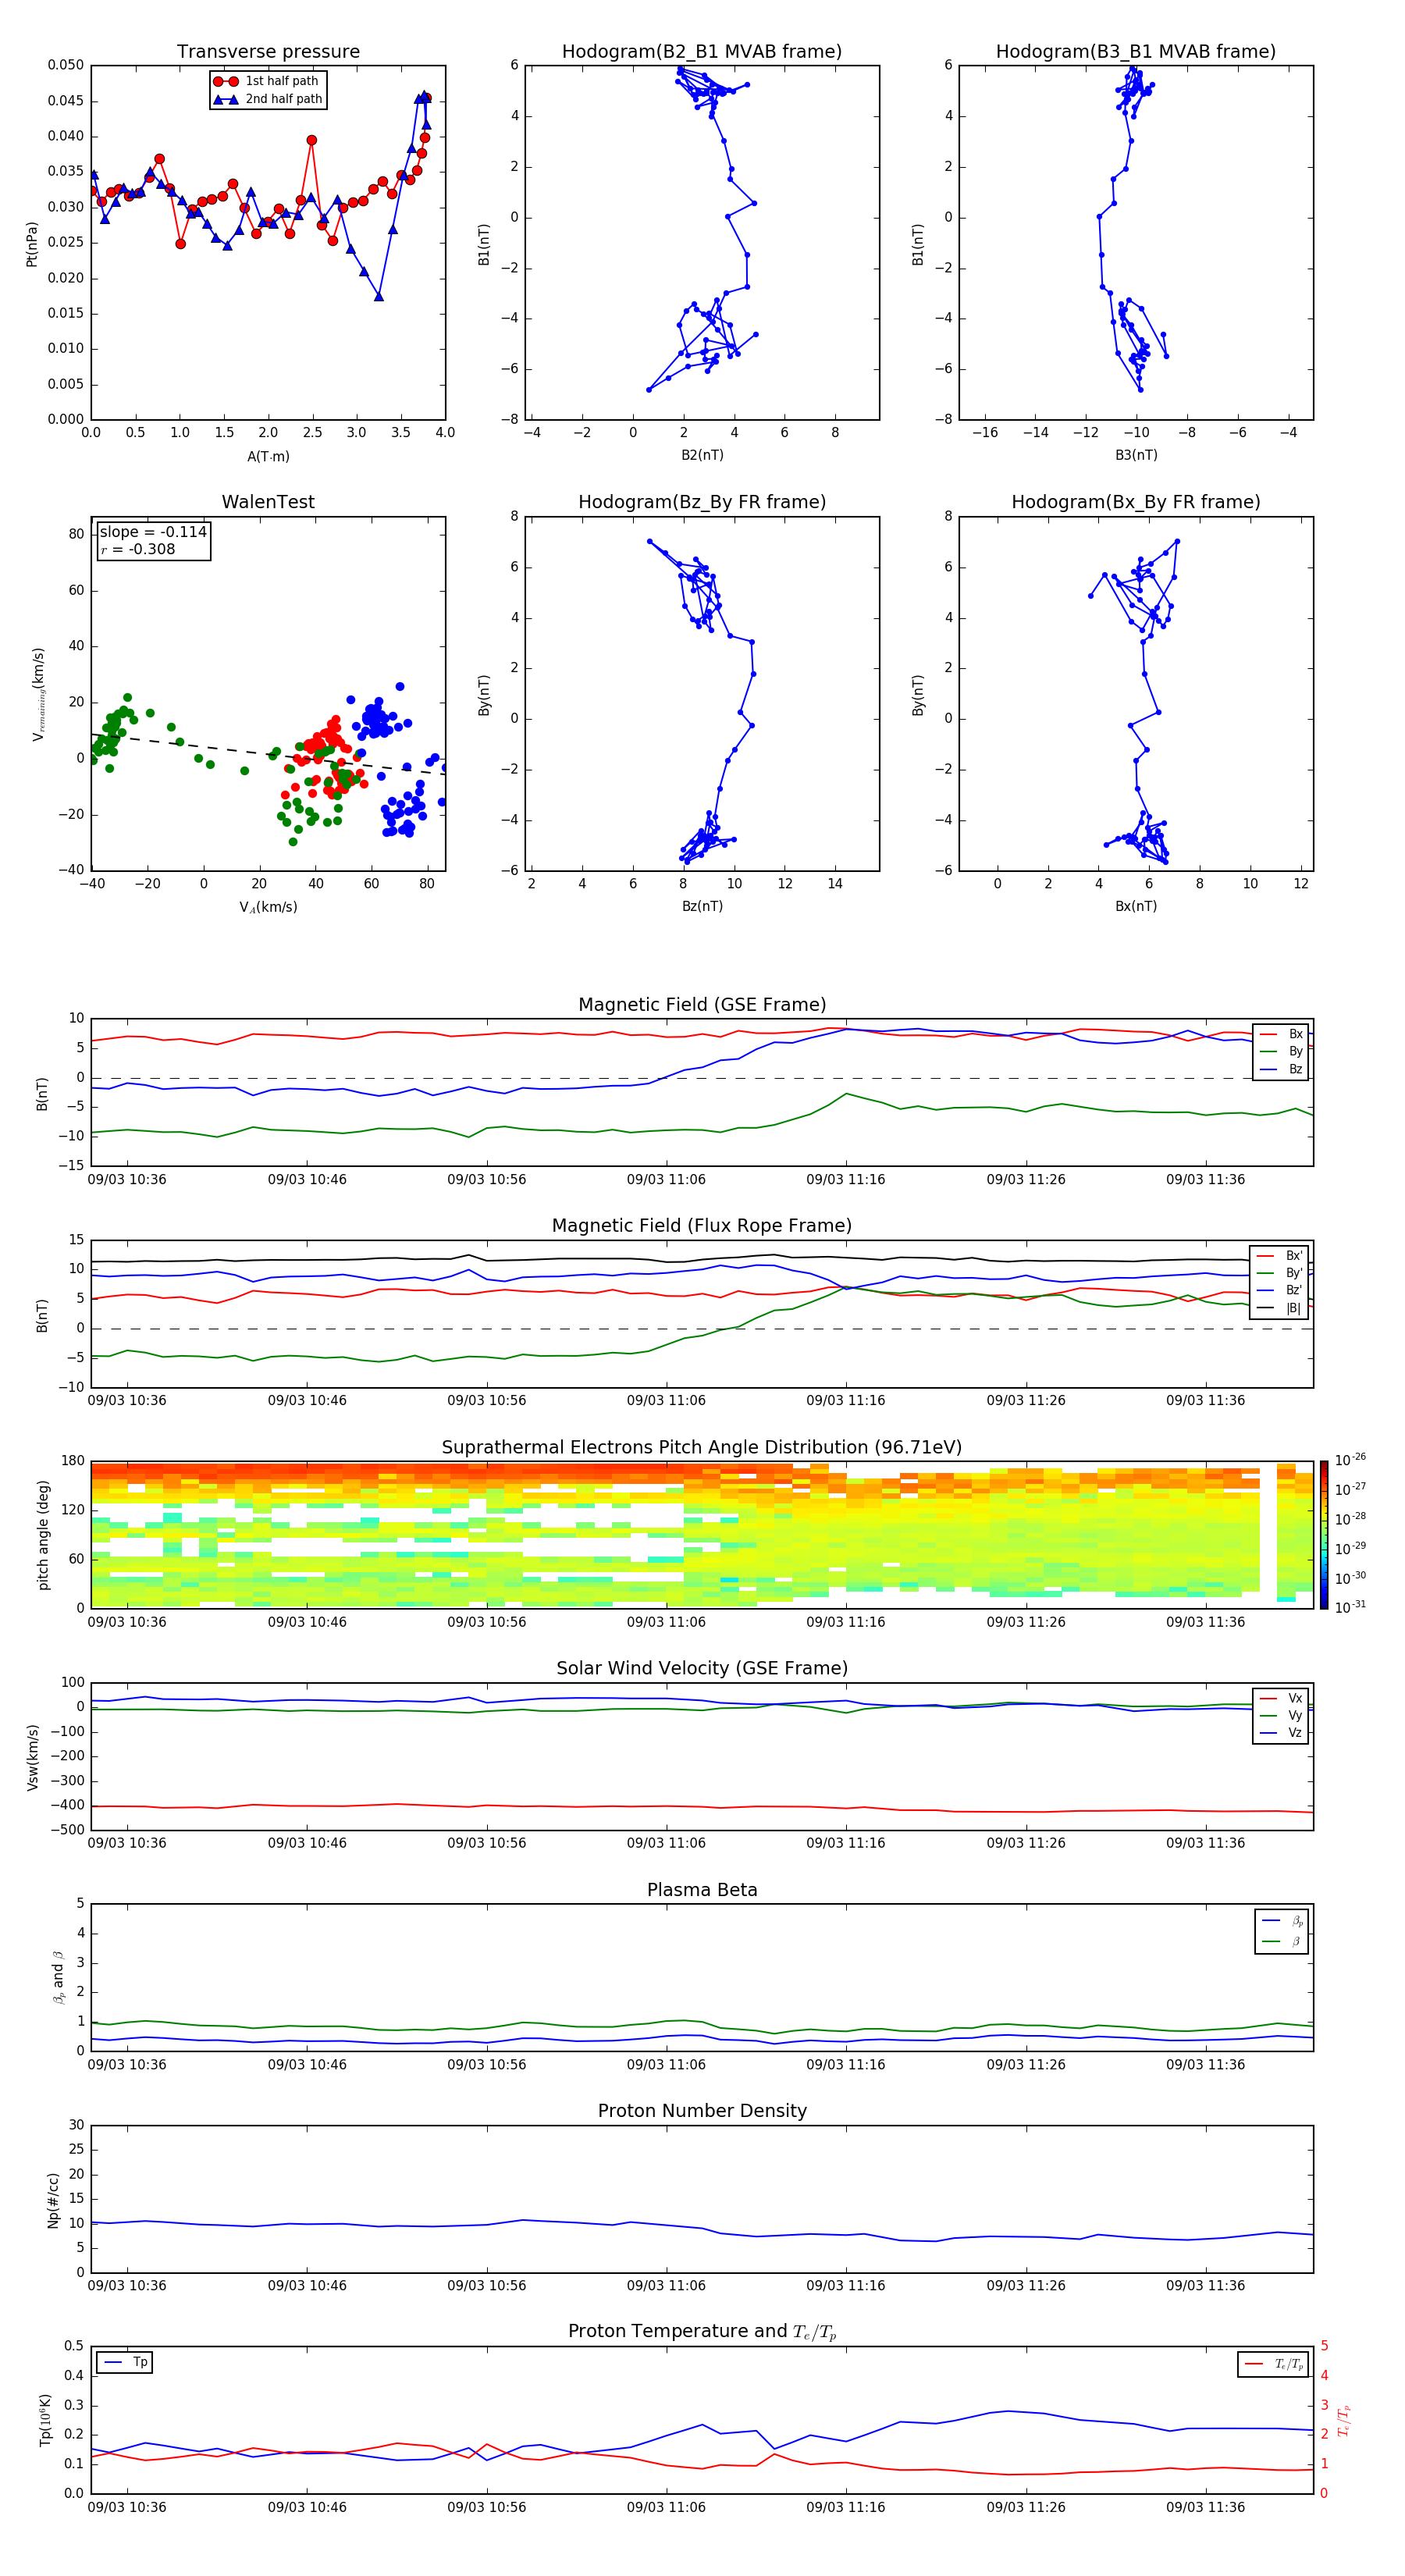Click '09/03 11:36' tick under Solar Wind Velocity
The height and width of the screenshot is (2576, 1405).
(x=1206, y=1844)
